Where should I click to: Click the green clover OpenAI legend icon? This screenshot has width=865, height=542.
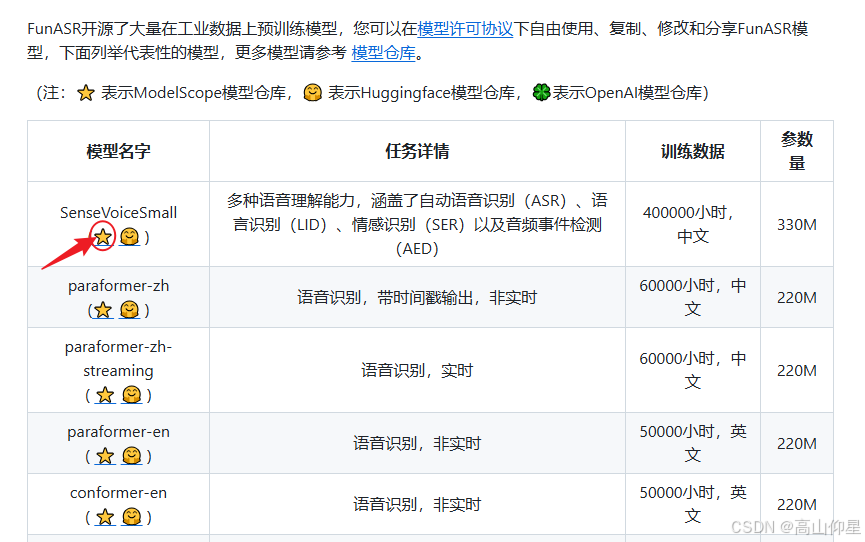(x=541, y=92)
